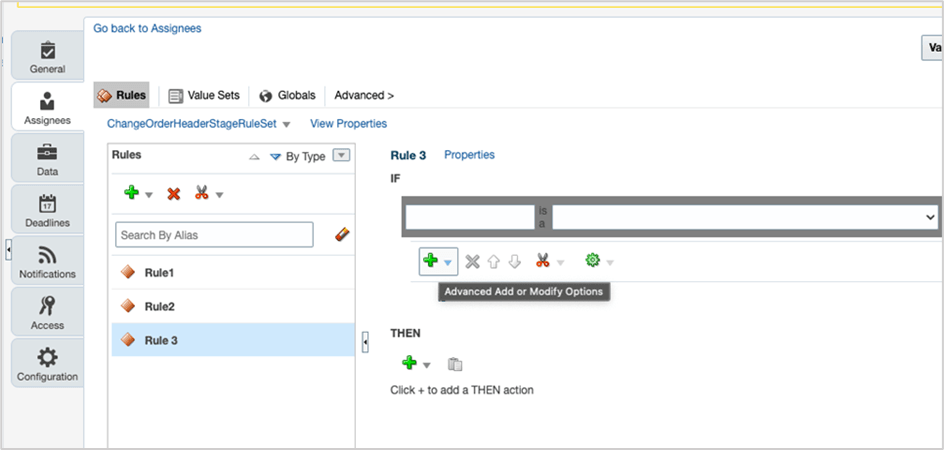Click the red X delete rule icon
This screenshot has width=944, height=450.
click(x=173, y=194)
